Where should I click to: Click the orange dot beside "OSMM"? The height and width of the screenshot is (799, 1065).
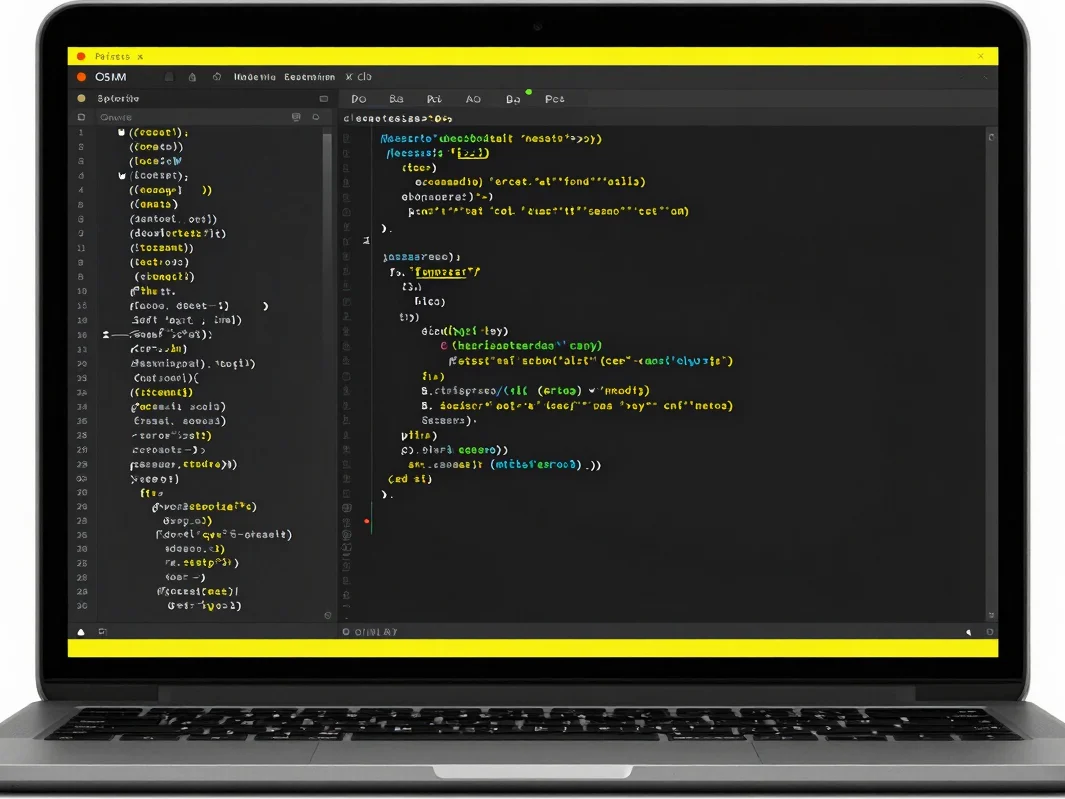[x=82, y=77]
